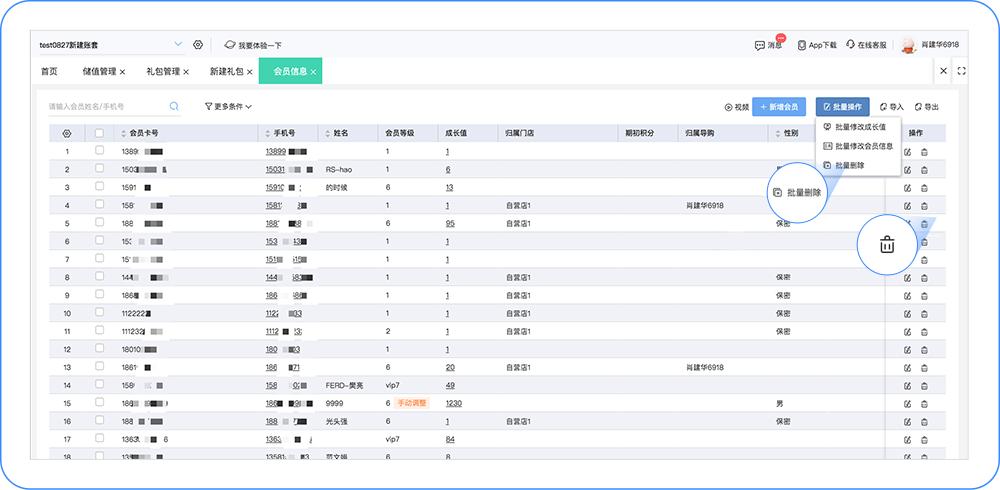The image size is (1000, 490).
Task: Sort by 手机号 column arrows
Action: click(268, 133)
